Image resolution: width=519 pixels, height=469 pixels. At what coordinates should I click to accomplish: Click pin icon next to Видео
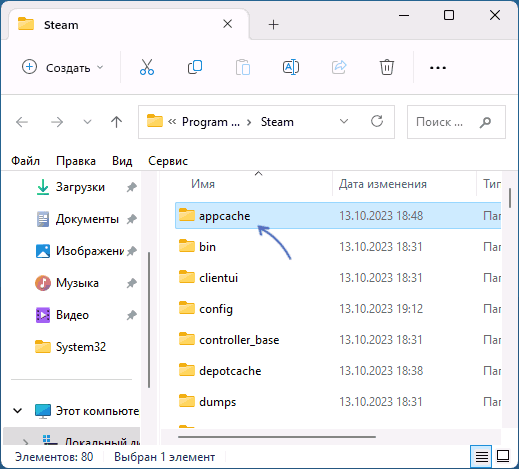pos(132,315)
